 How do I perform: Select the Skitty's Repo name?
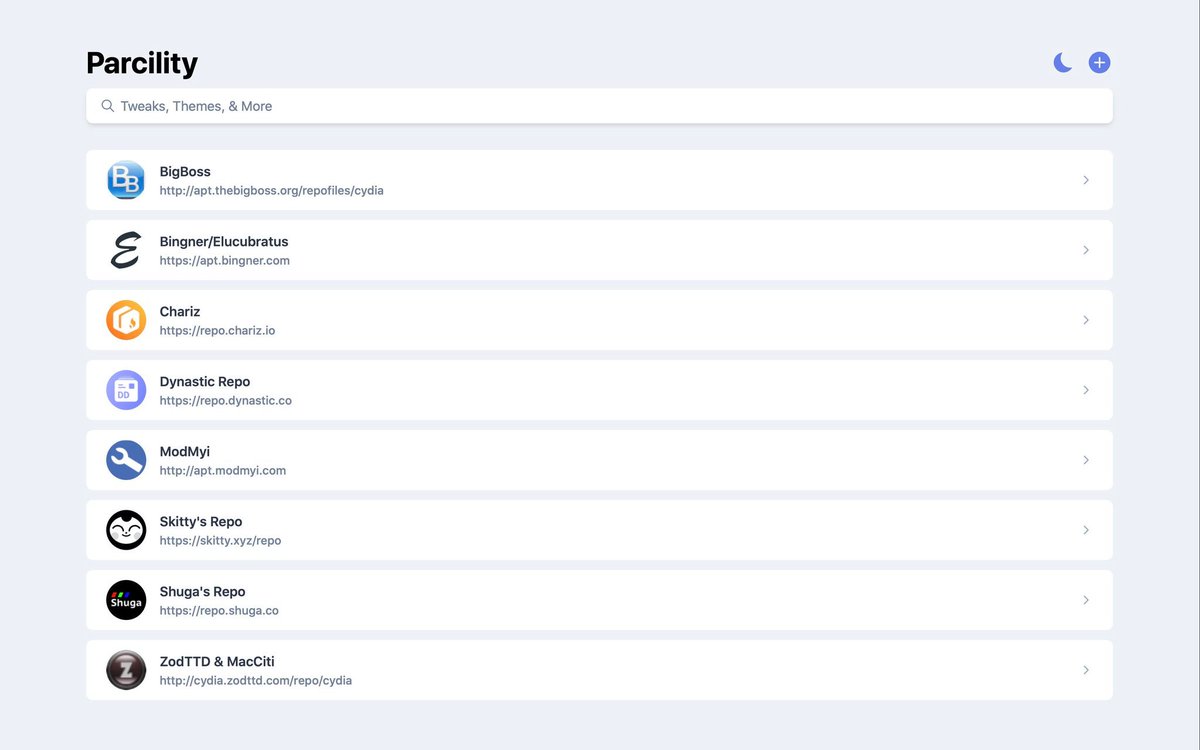(x=201, y=522)
